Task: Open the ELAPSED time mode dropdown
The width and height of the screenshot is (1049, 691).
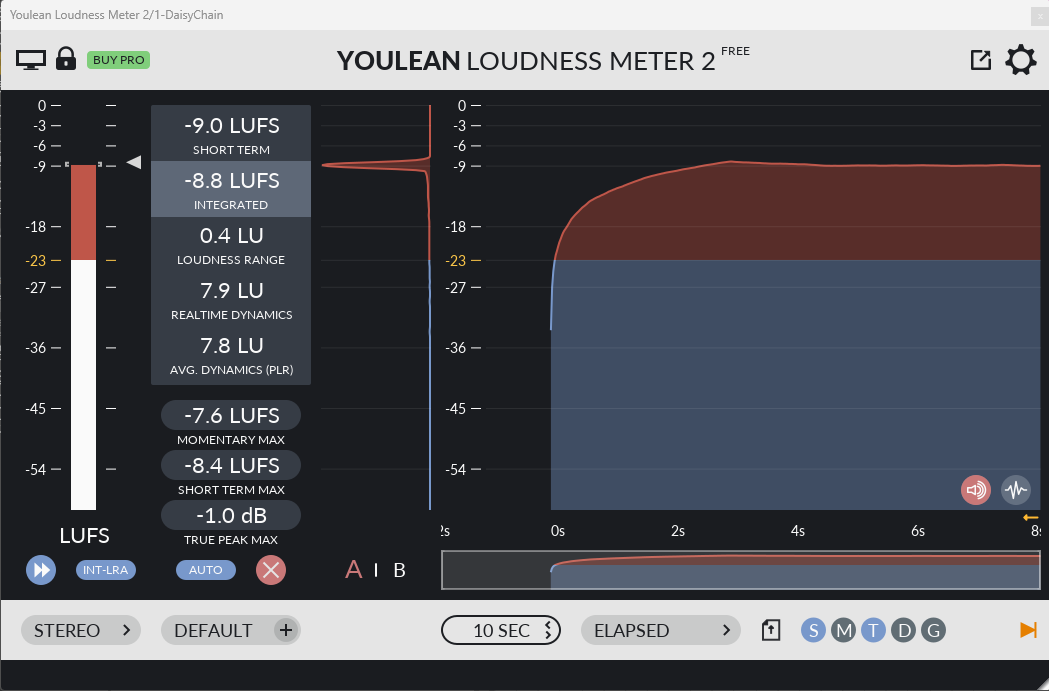Action: point(660,630)
